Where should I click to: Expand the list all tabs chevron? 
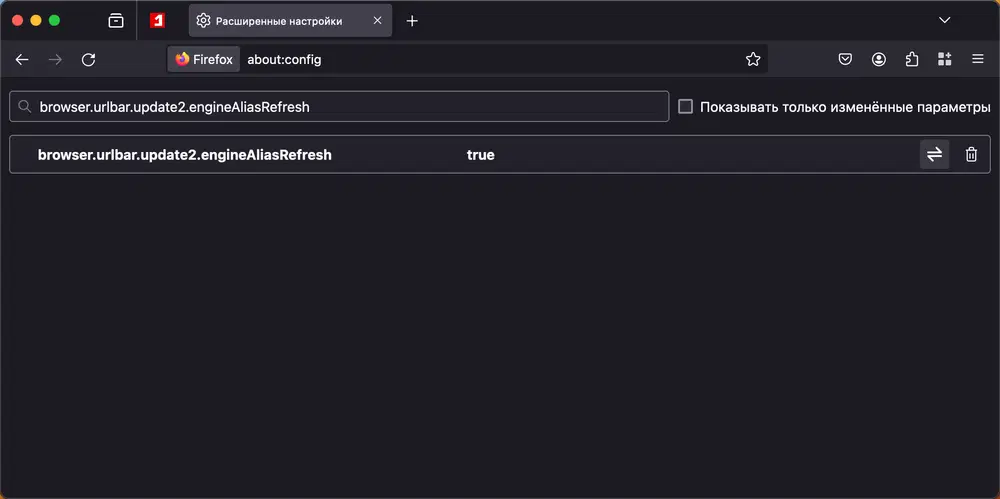point(944,20)
